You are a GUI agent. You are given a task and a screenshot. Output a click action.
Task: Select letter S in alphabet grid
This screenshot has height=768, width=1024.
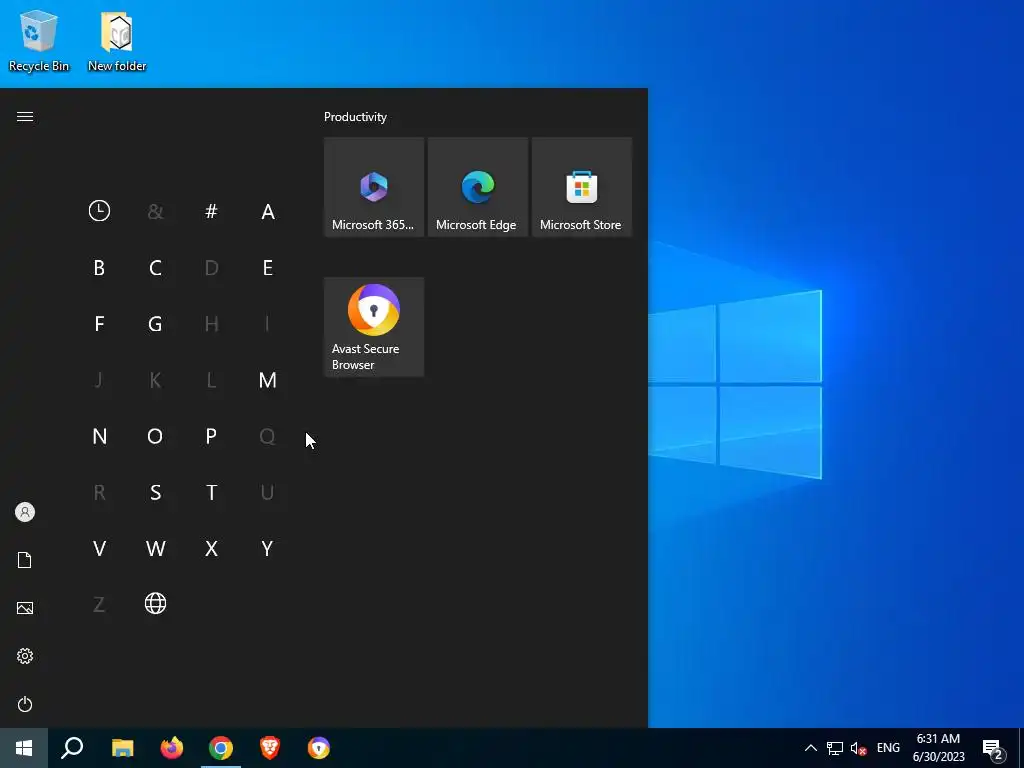[x=155, y=492]
